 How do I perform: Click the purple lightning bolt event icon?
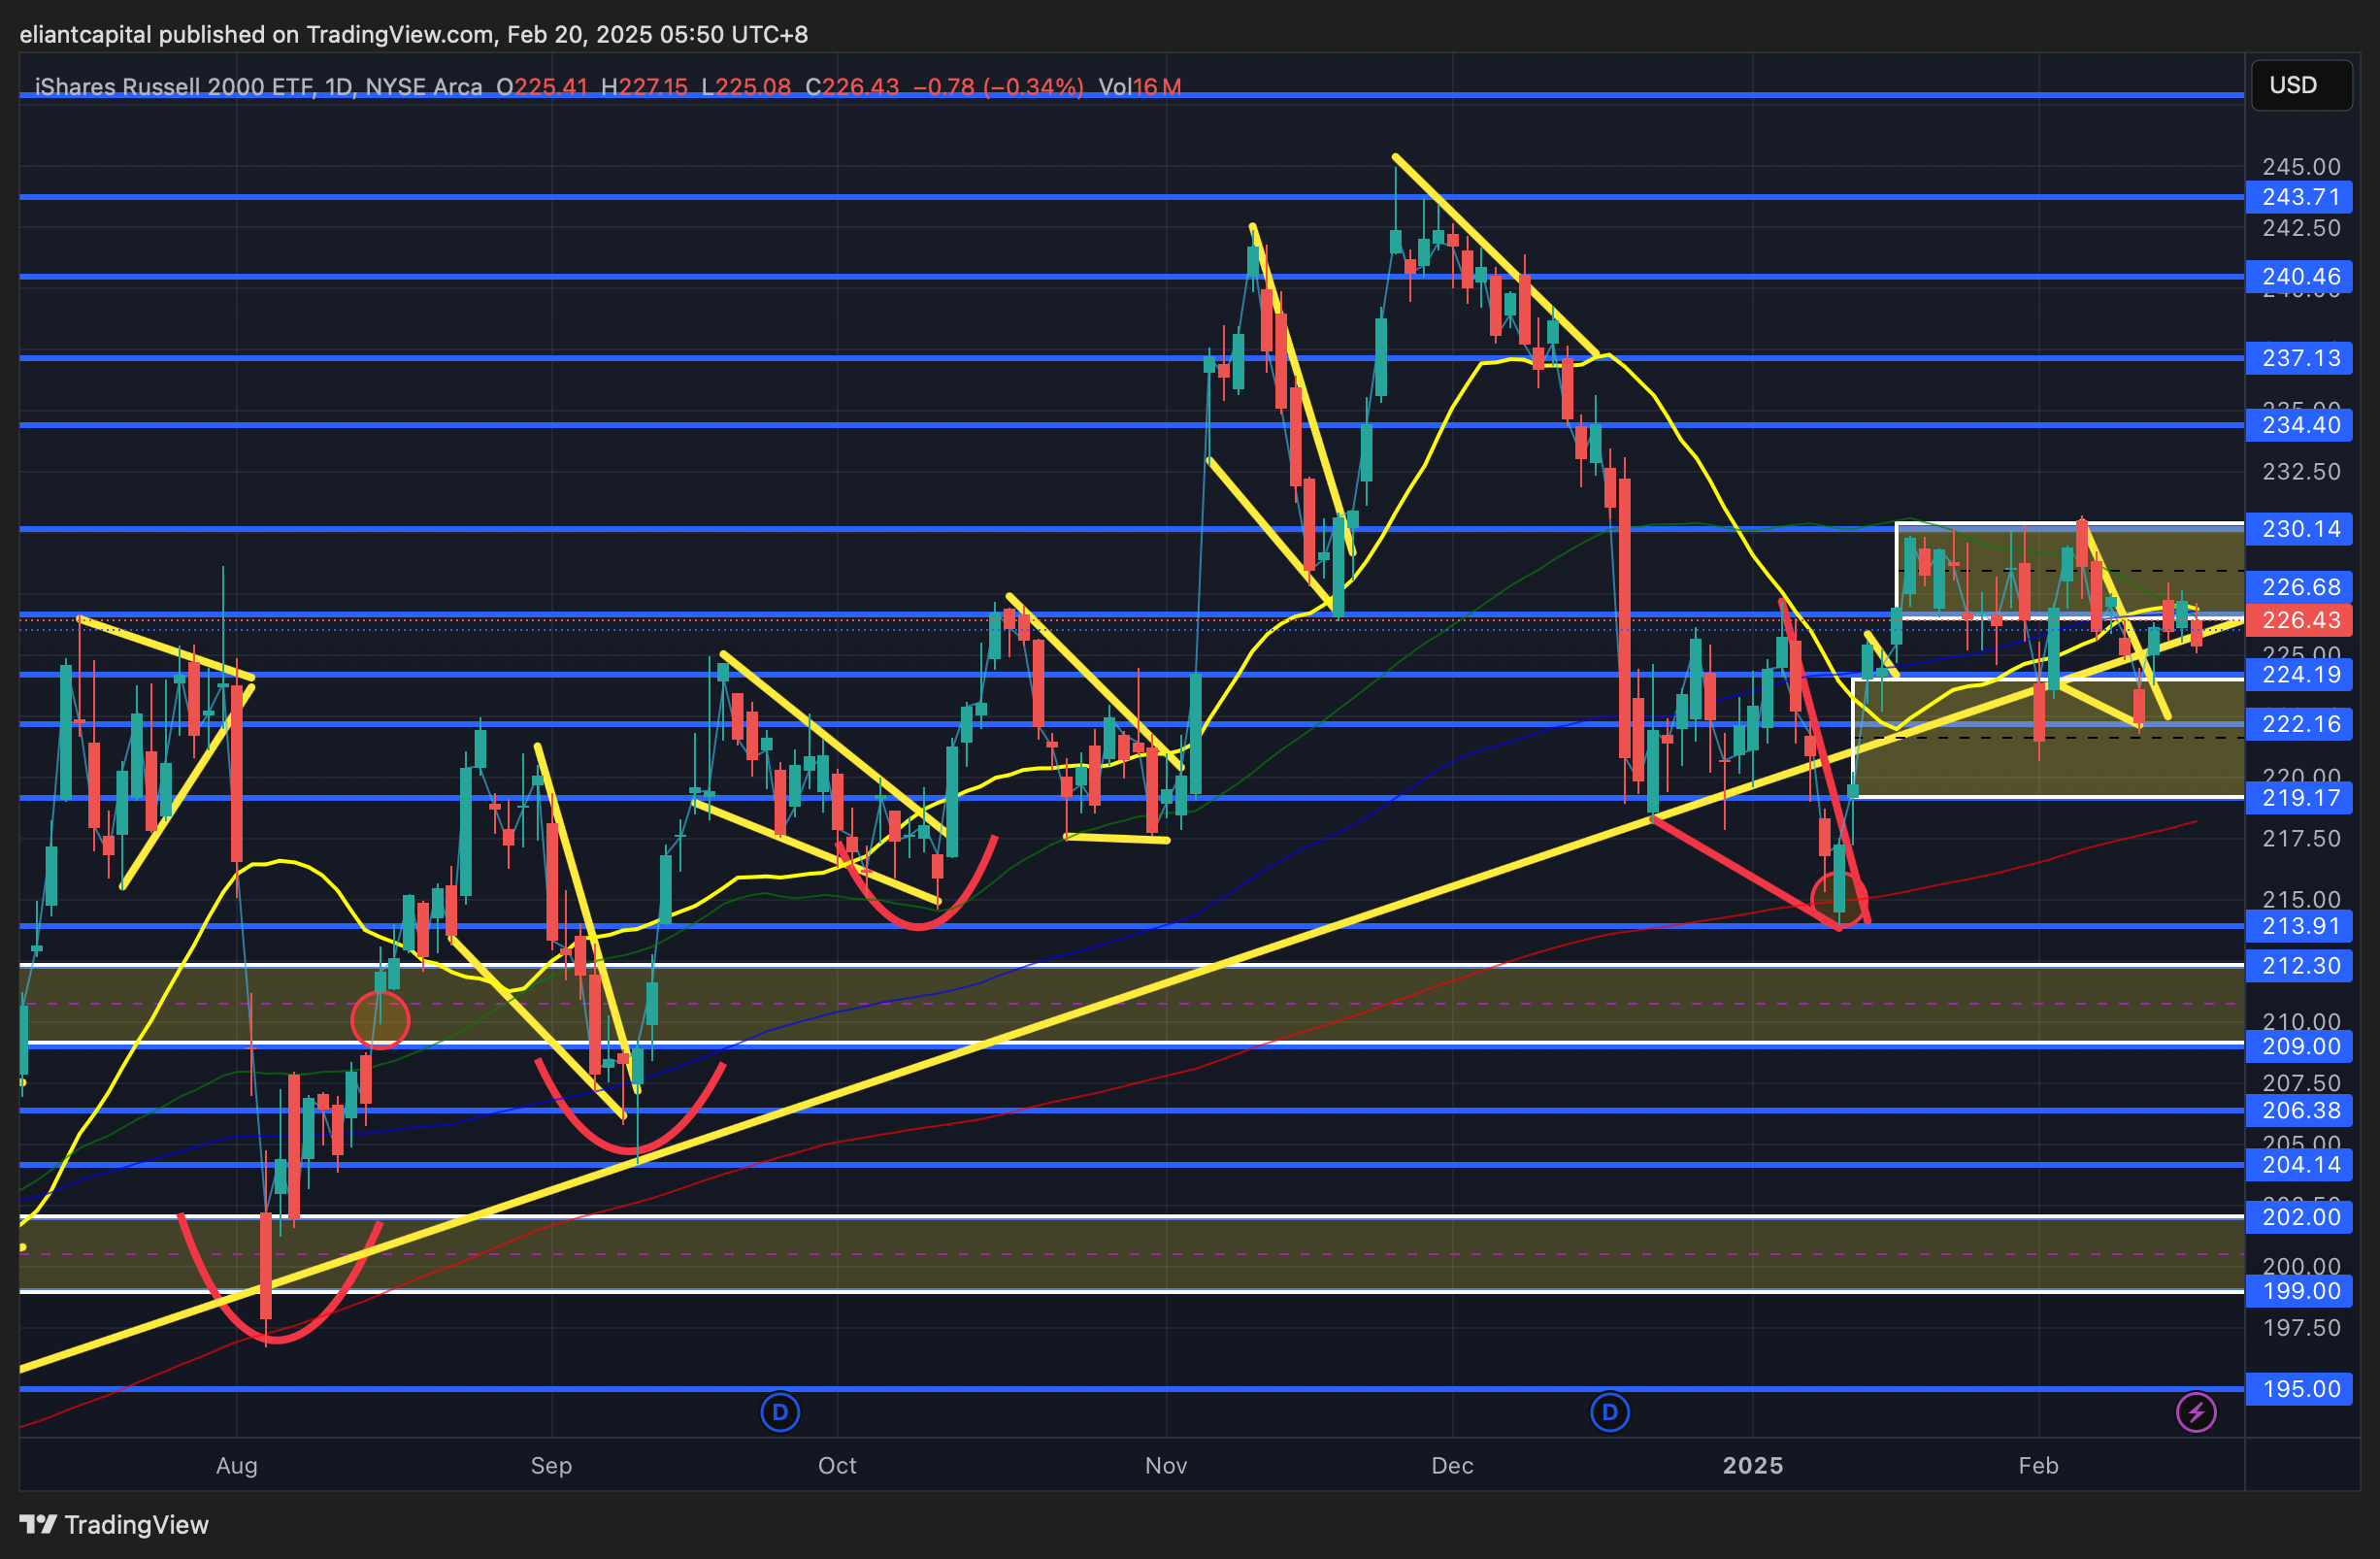2196,1412
